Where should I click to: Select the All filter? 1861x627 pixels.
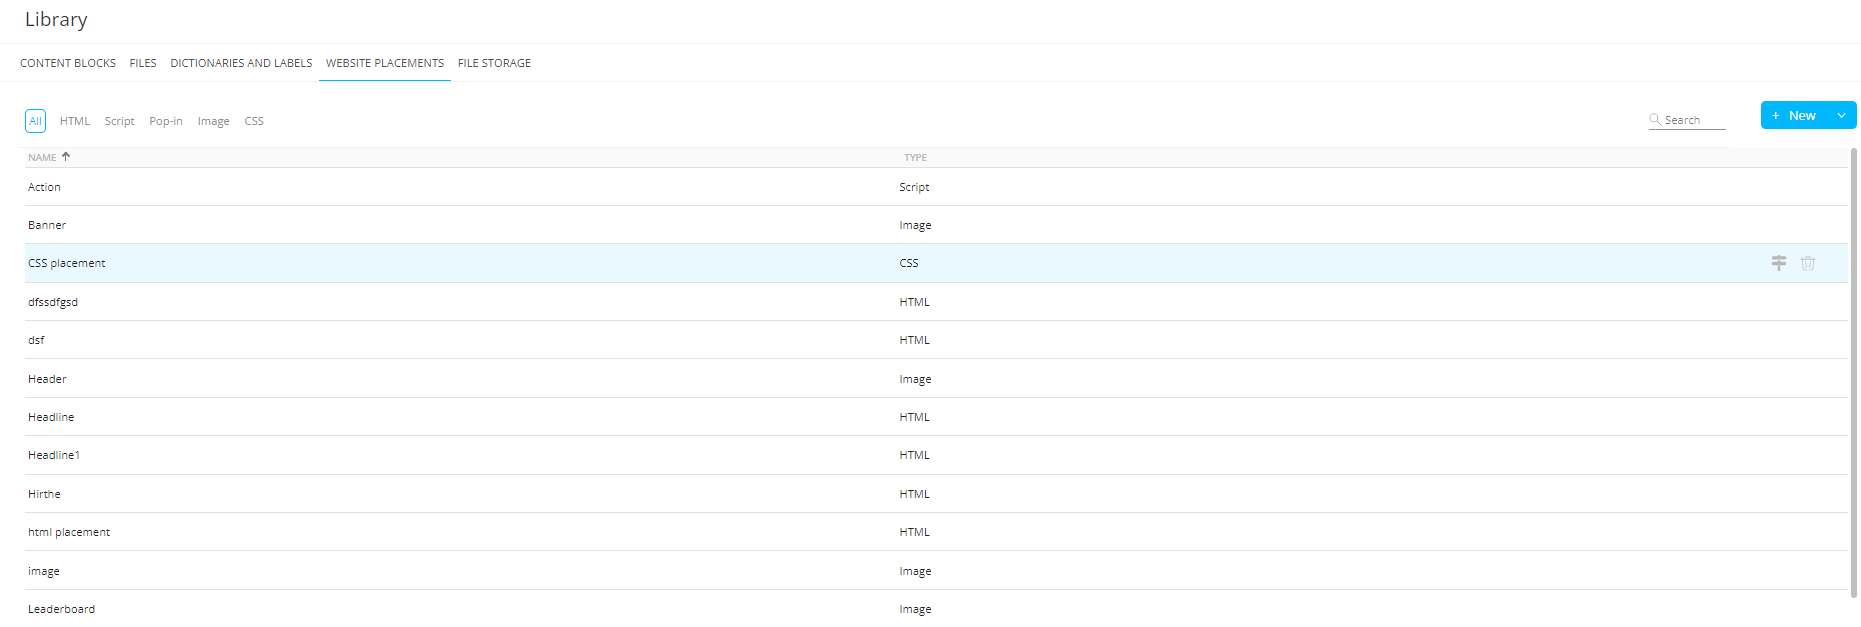pyautogui.click(x=35, y=121)
